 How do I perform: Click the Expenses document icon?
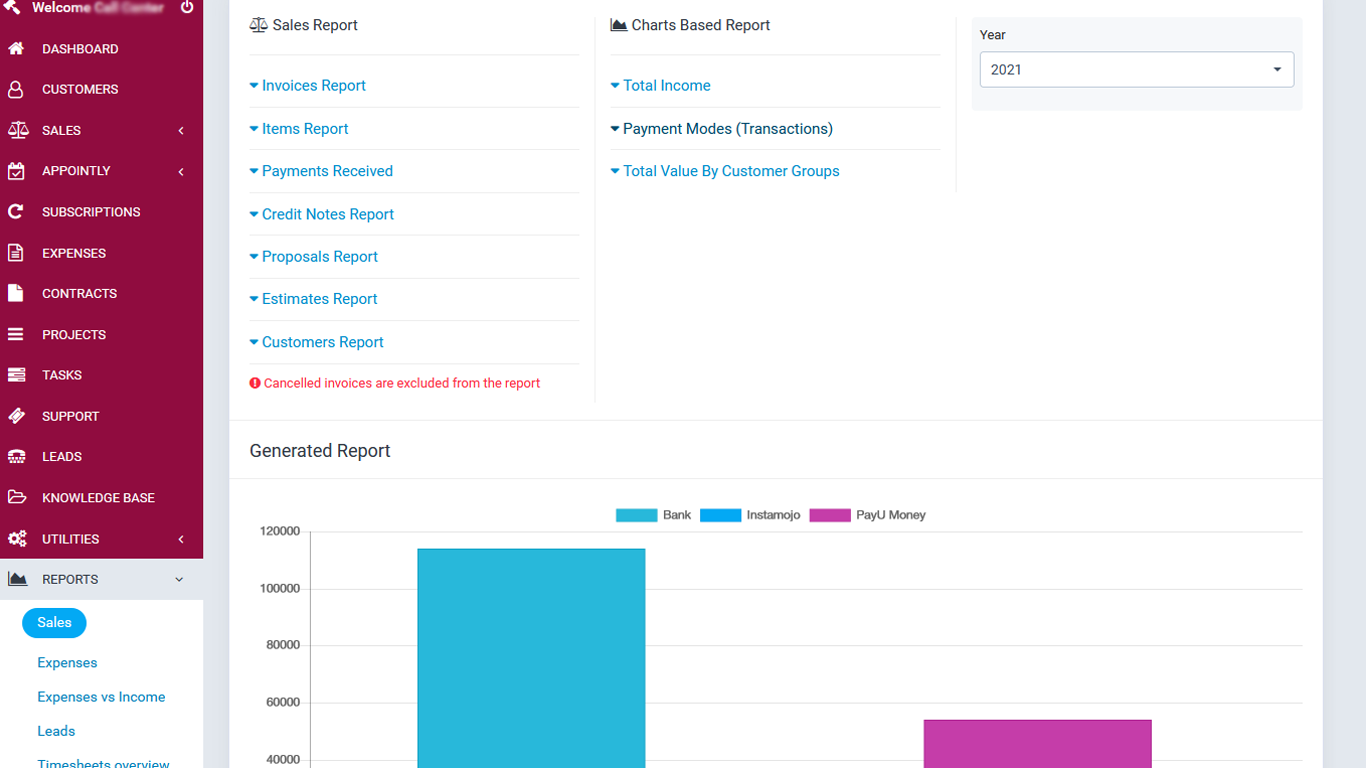[16, 253]
